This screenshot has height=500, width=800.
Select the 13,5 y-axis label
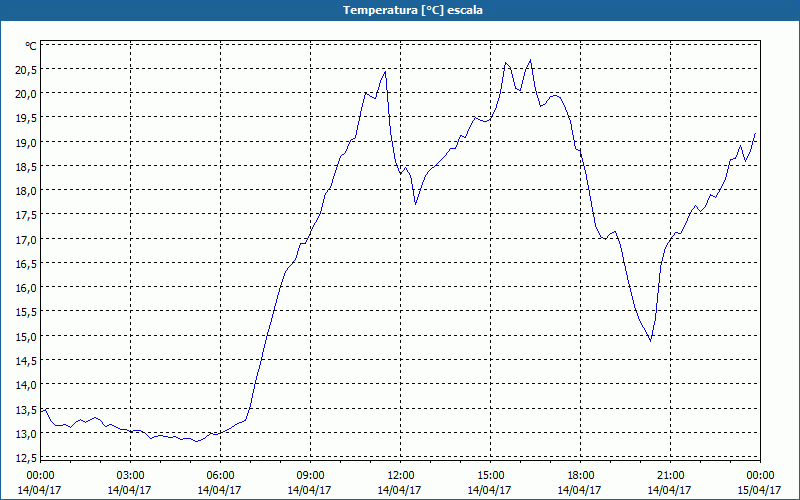[26, 410]
